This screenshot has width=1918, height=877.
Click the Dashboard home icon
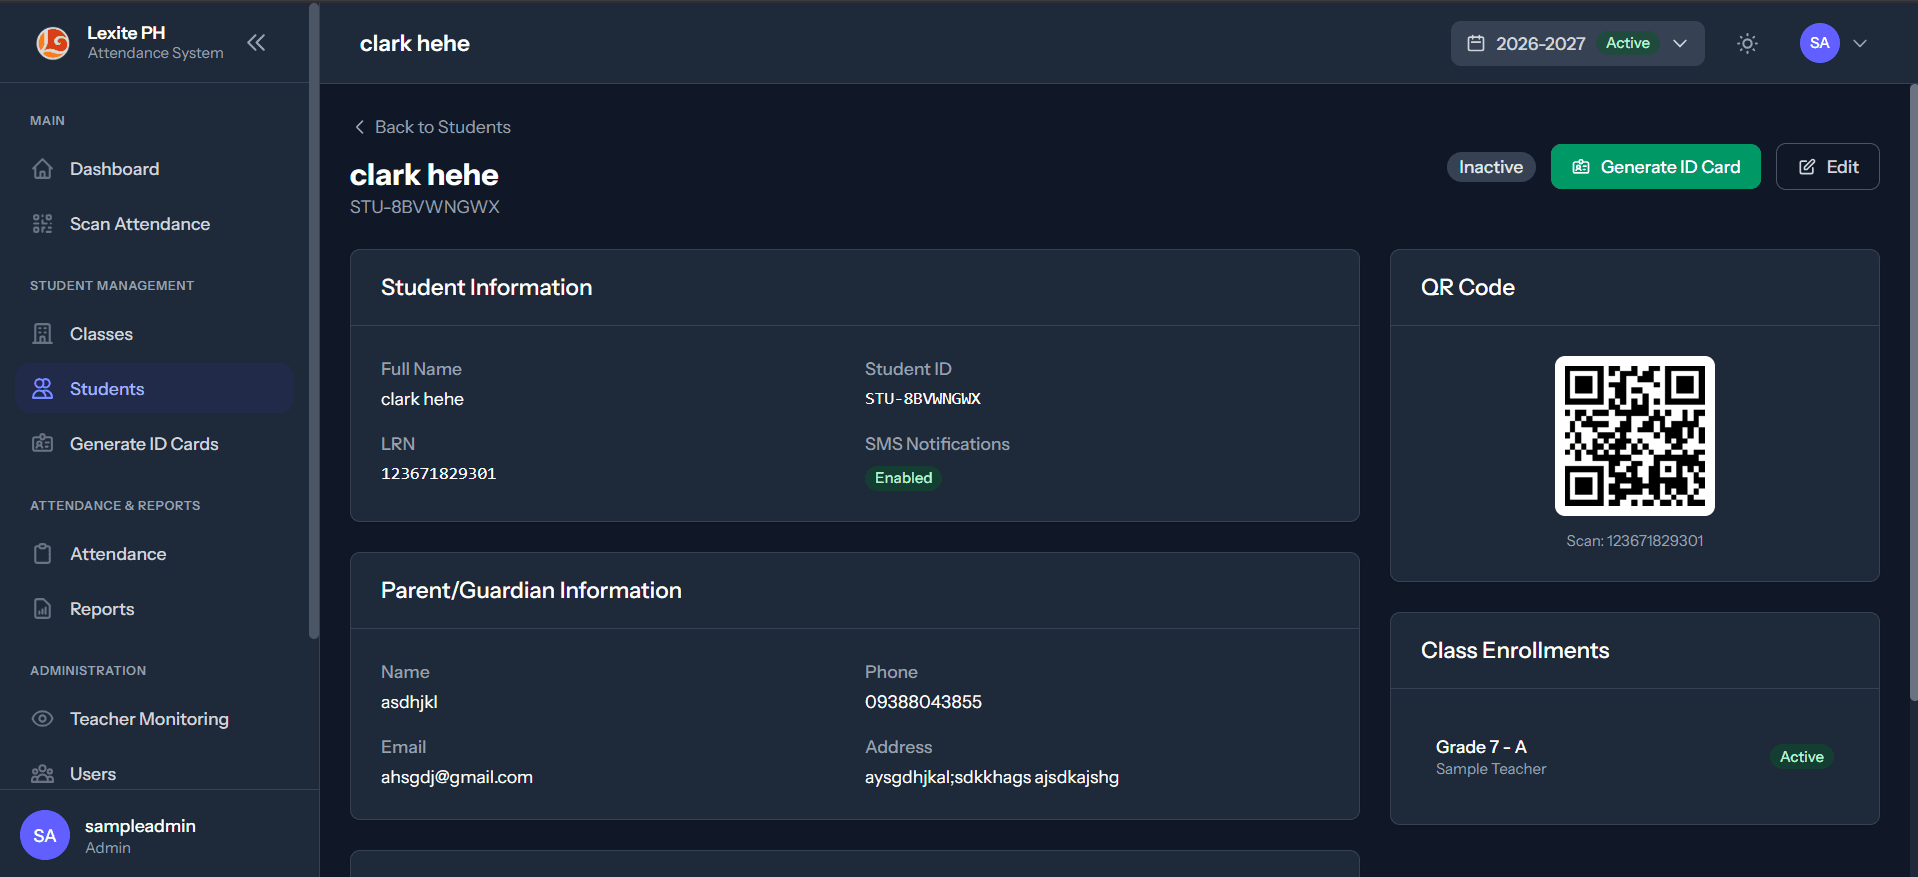pos(42,169)
